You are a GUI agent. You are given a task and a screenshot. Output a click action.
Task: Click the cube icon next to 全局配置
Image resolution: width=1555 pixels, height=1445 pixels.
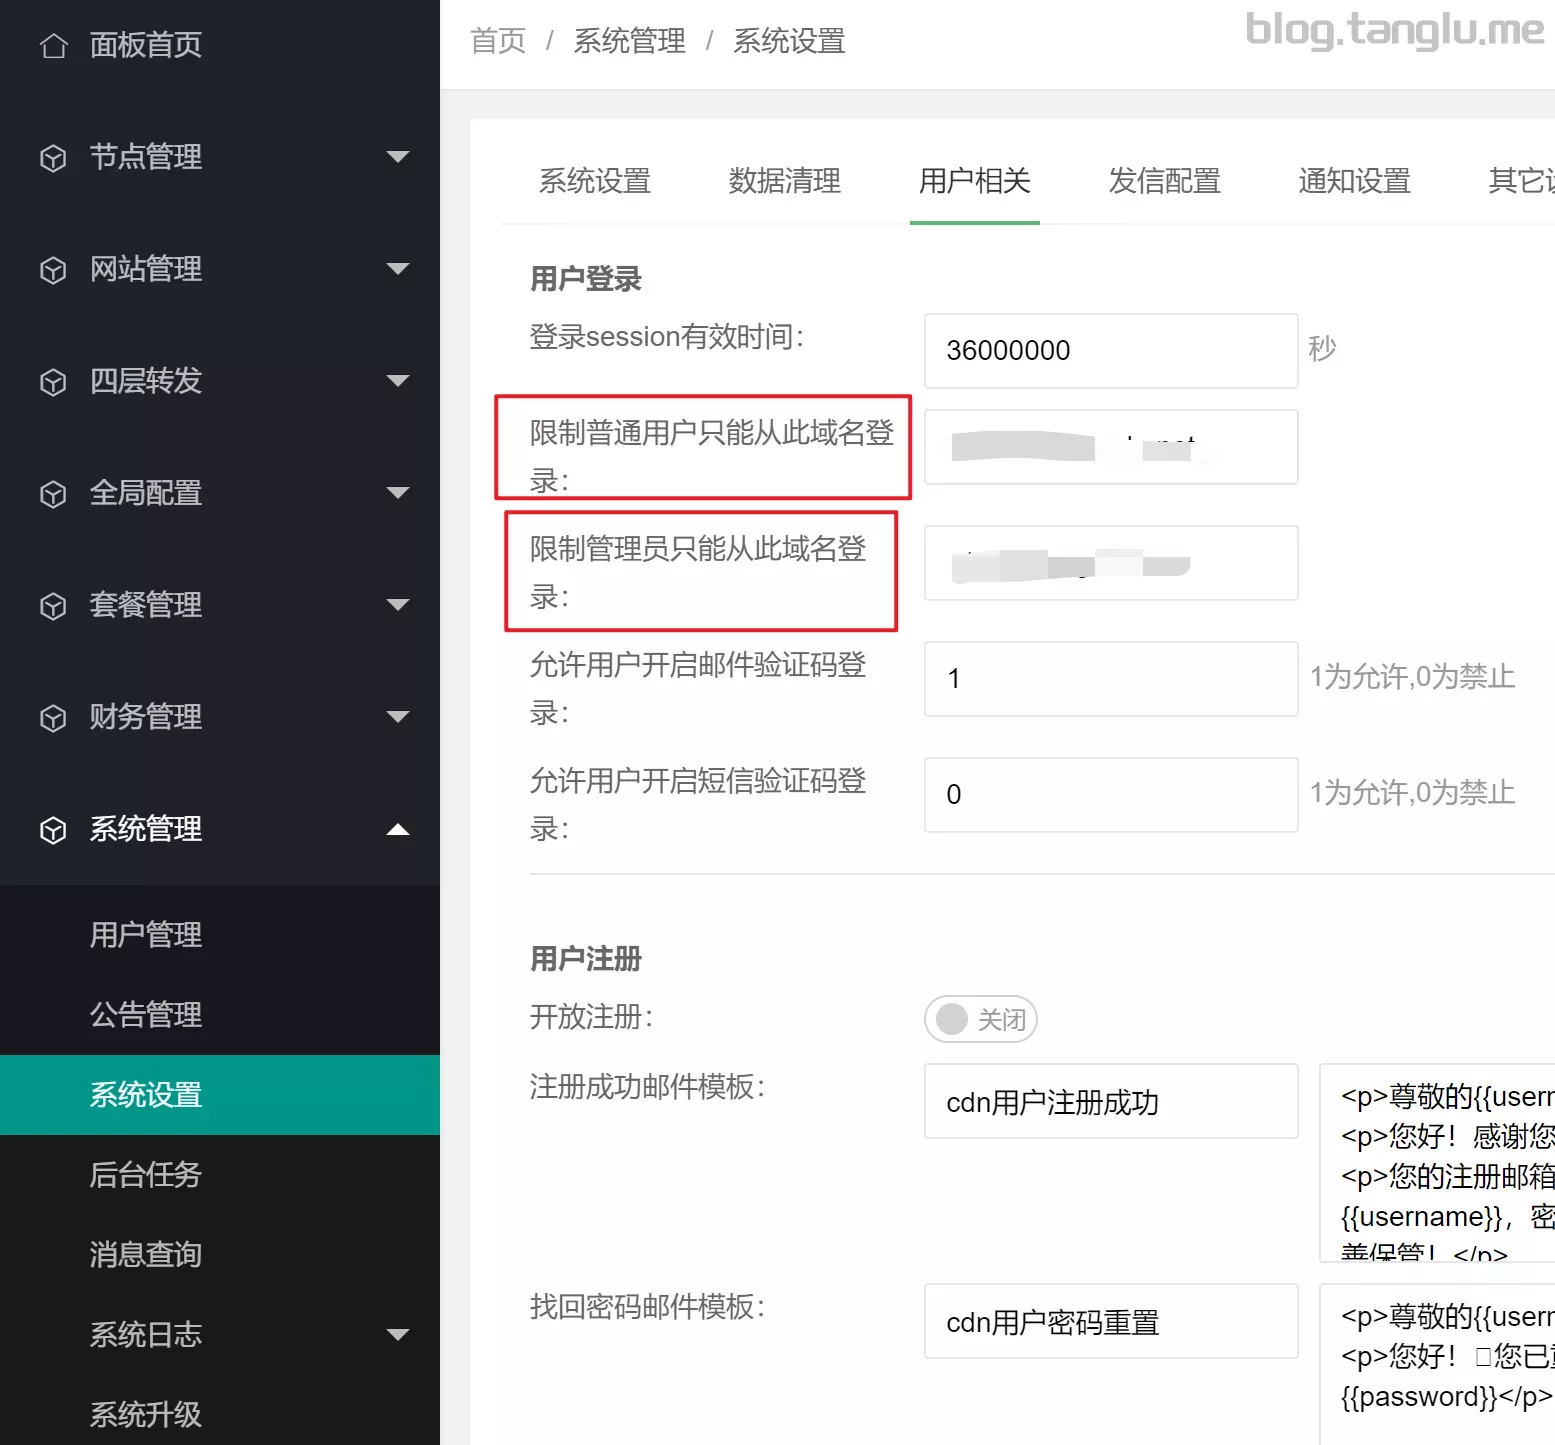(x=53, y=494)
